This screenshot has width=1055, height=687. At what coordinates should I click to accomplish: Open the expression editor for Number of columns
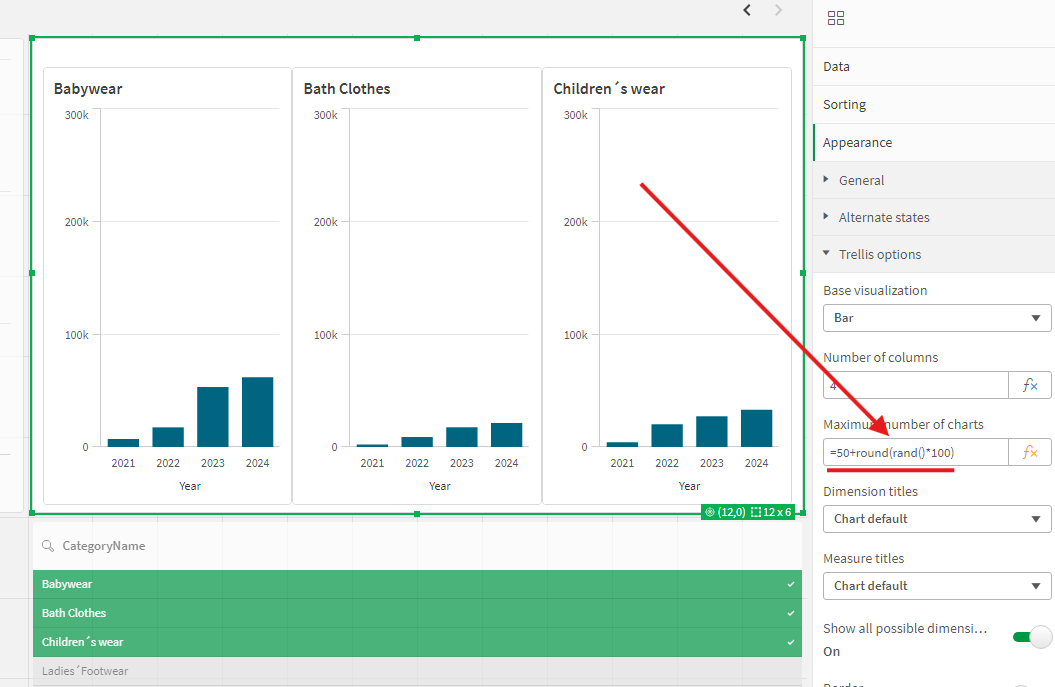[1029, 384]
